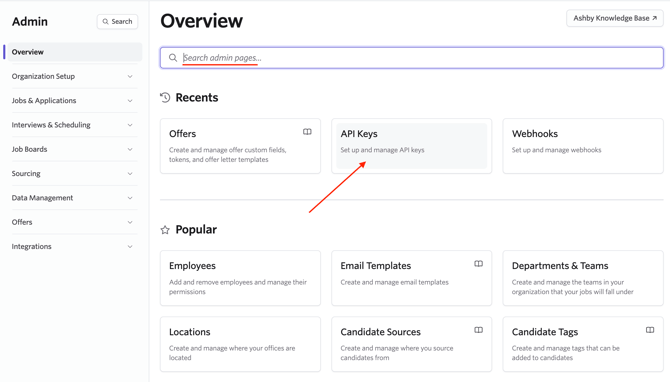Select Overview in the sidebar
The height and width of the screenshot is (382, 670).
pos(74,52)
